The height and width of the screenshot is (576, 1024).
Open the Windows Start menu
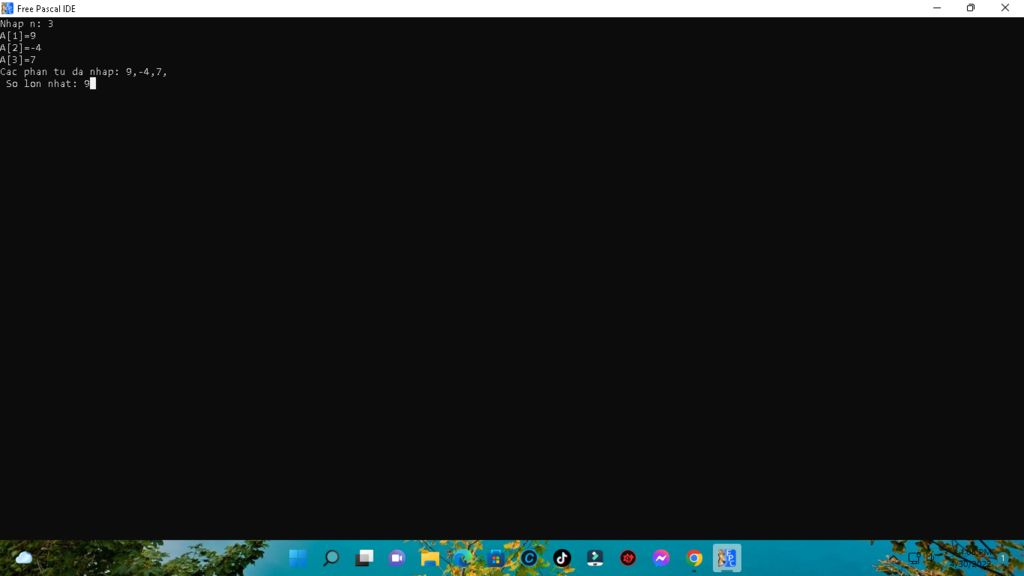pos(298,558)
